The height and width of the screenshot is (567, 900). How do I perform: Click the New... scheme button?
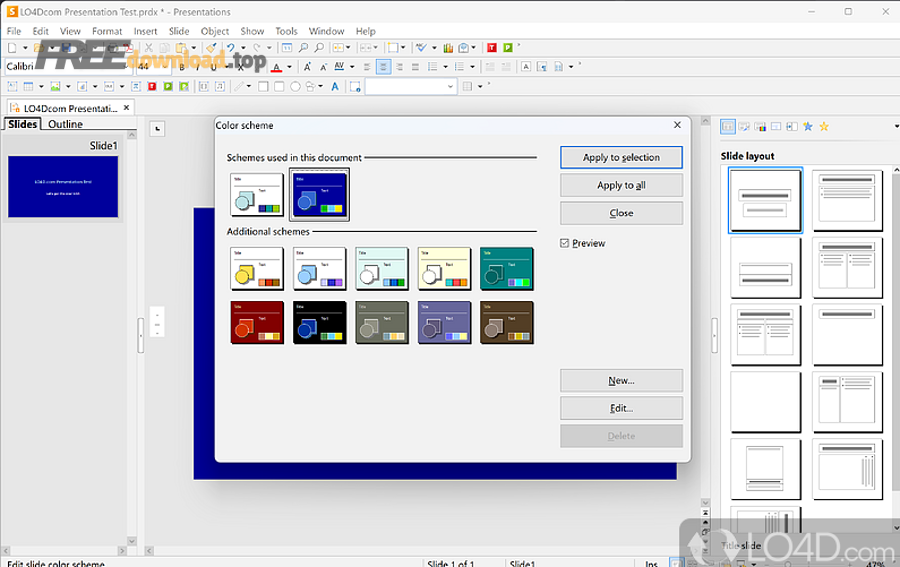[x=621, y=380]
